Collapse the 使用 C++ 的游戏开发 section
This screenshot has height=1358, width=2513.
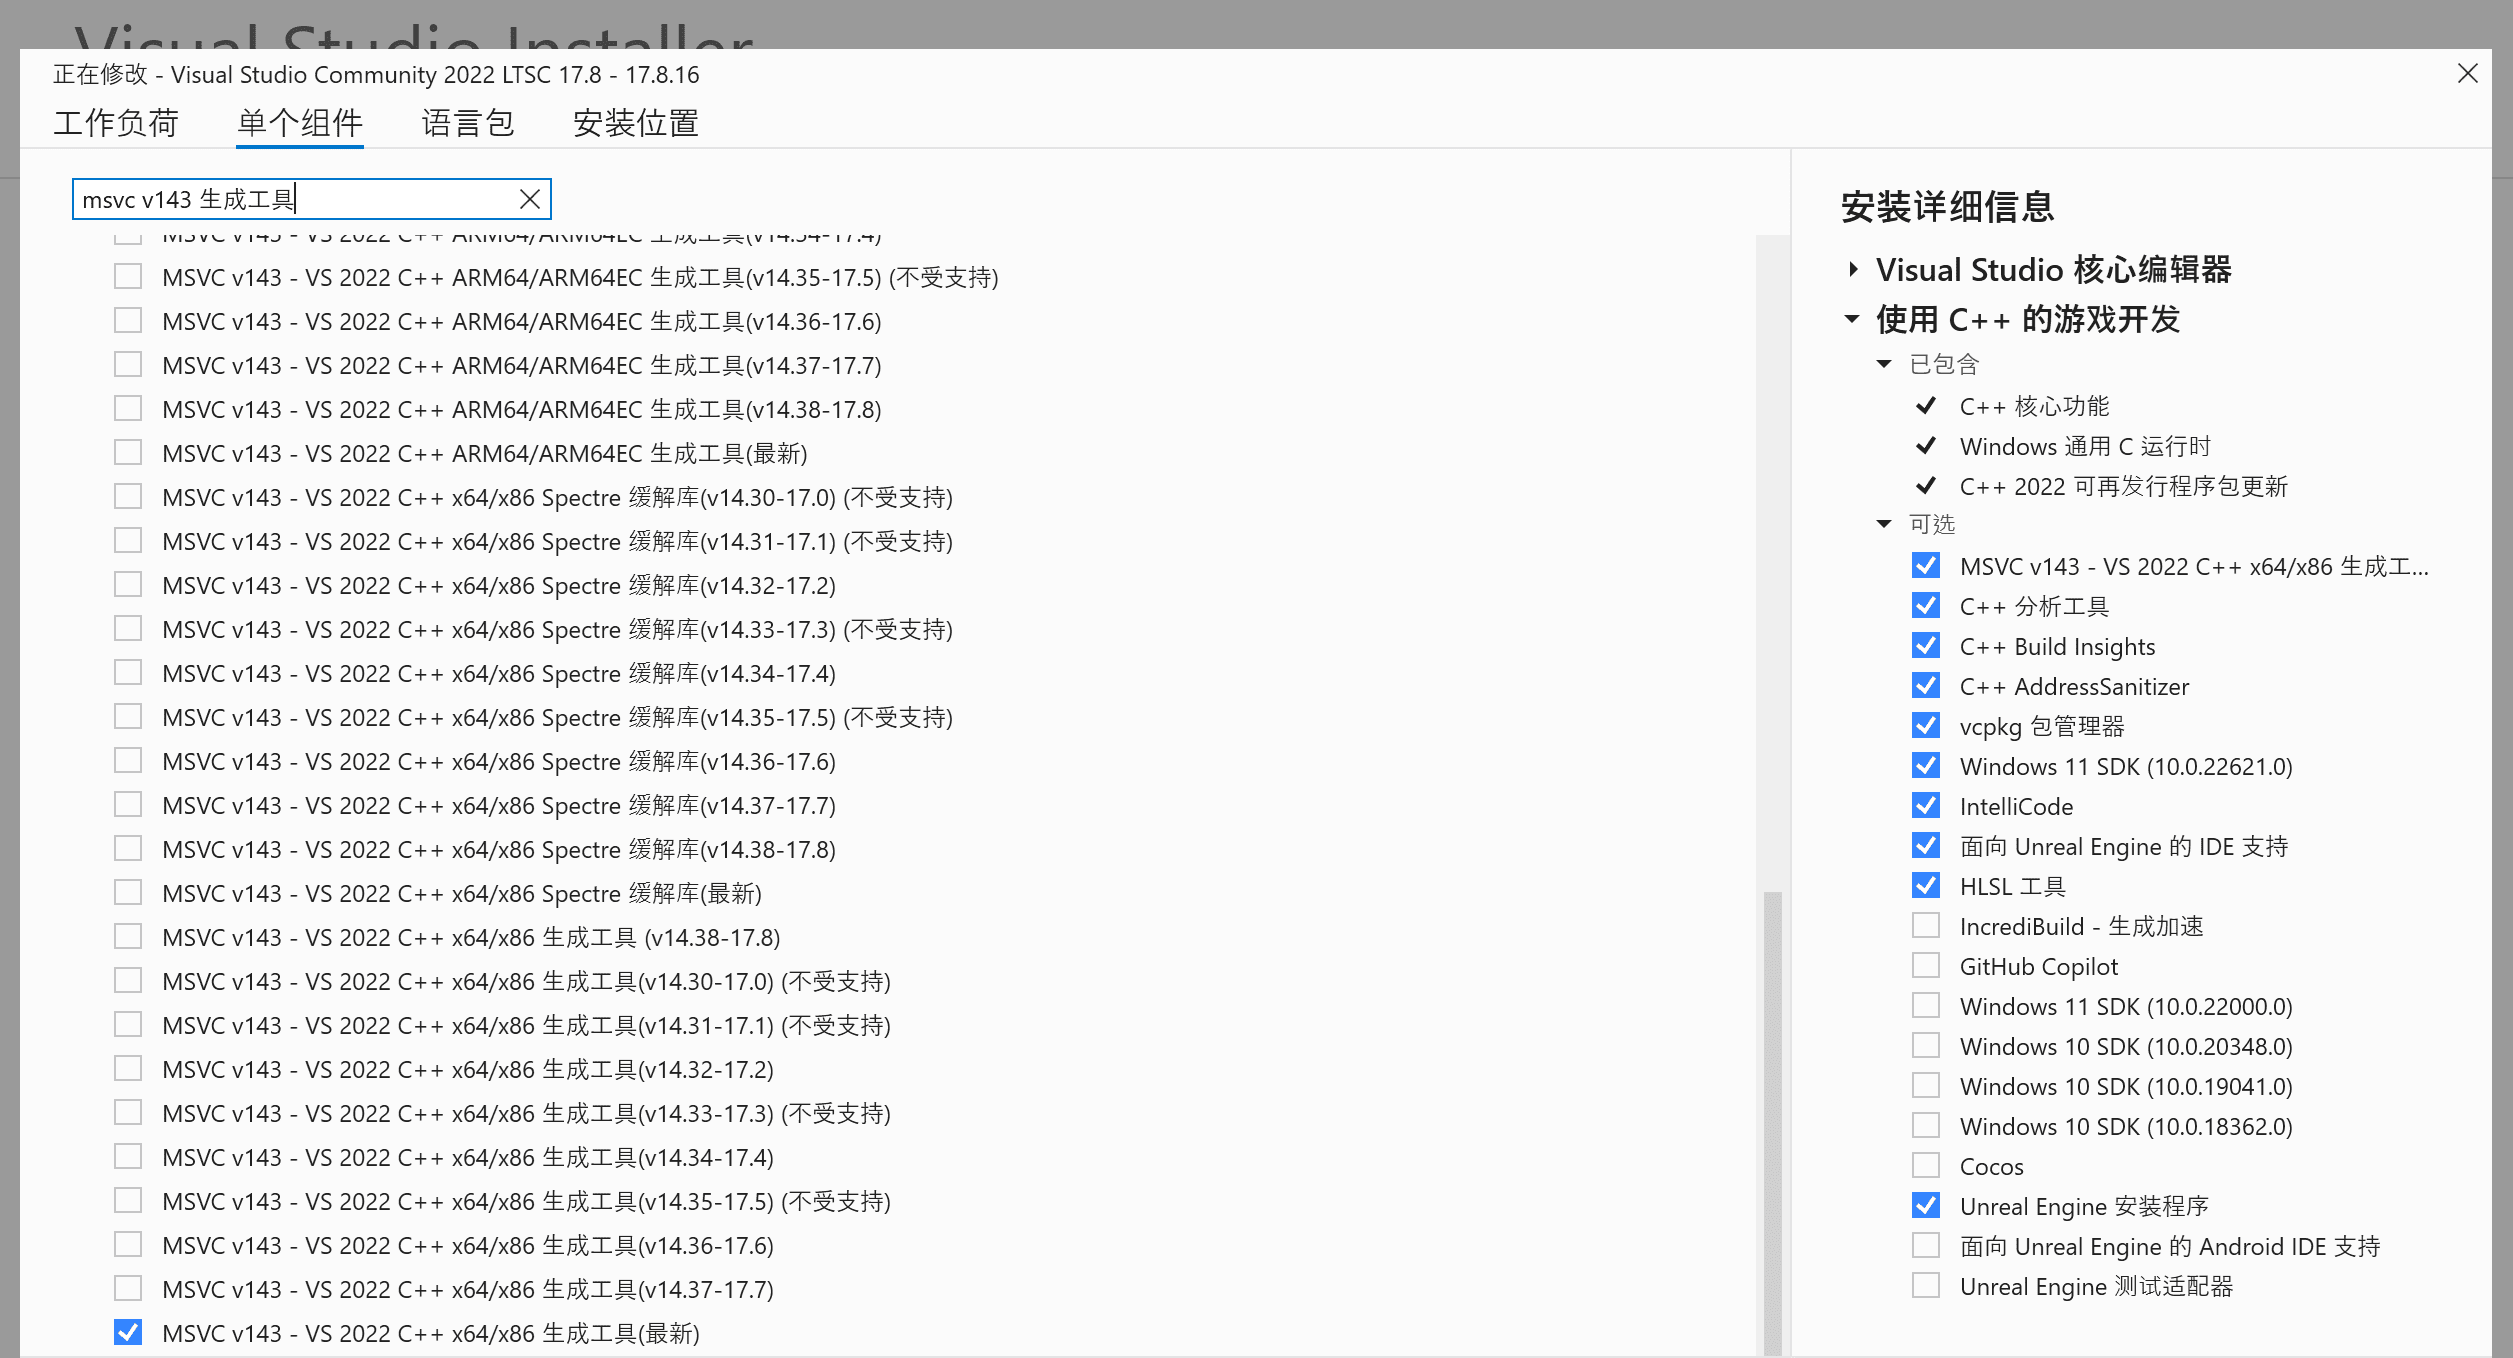point(1852,319)
